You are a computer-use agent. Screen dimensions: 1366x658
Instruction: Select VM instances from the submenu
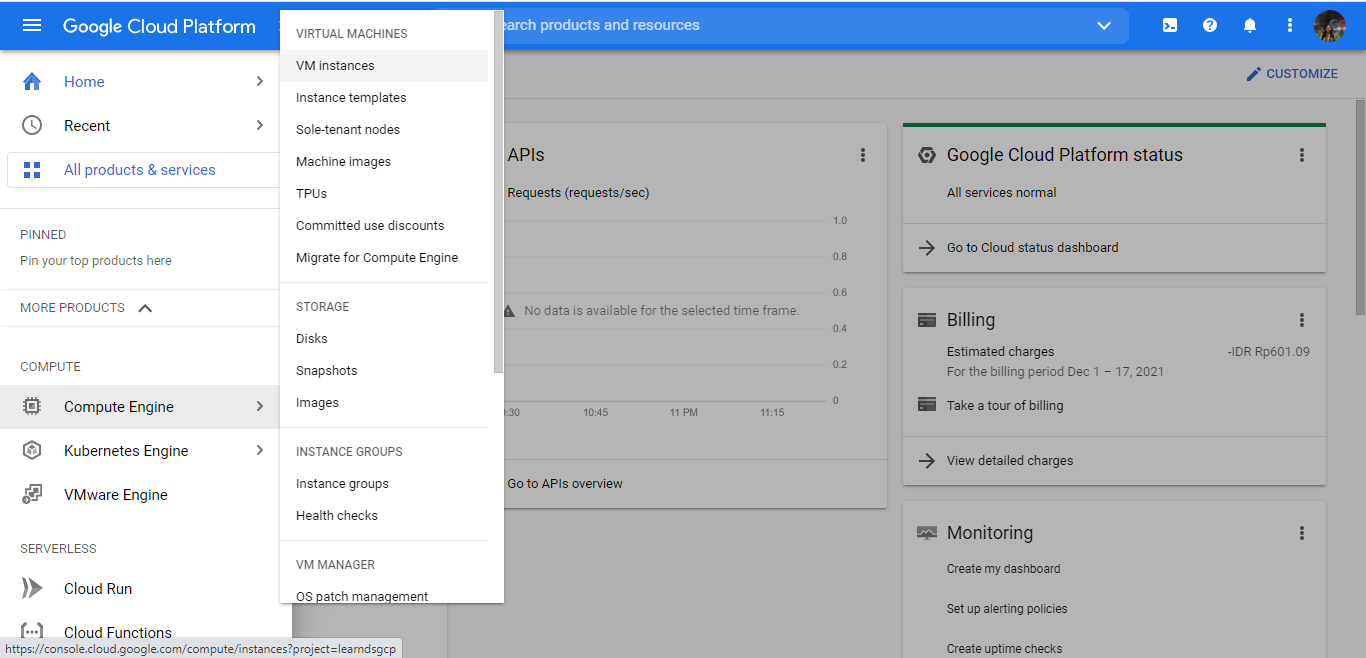pos(384,66)
